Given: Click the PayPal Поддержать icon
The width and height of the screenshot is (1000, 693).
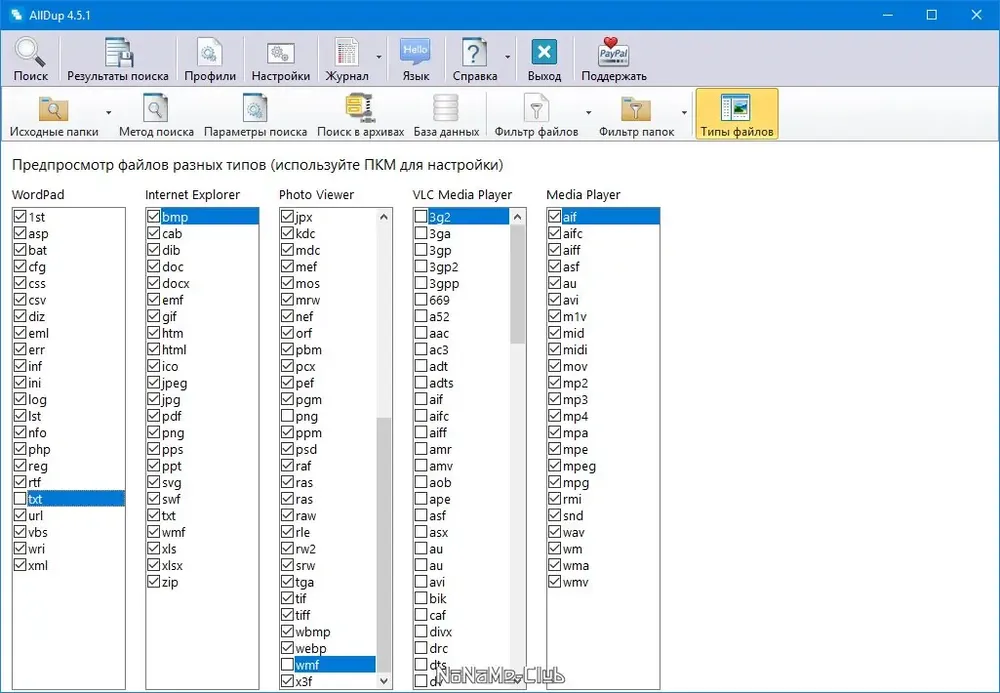Looking at the screenshot, I should pos(614,52).
